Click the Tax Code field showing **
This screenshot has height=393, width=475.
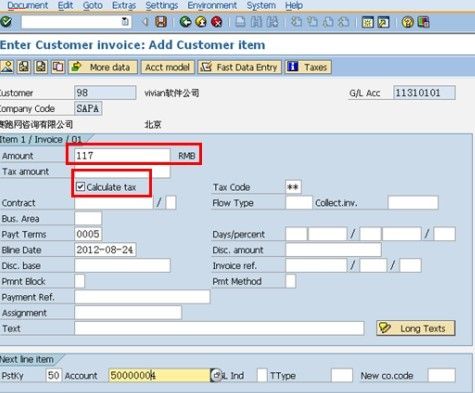pyautogui.click(x=293, y=187)
